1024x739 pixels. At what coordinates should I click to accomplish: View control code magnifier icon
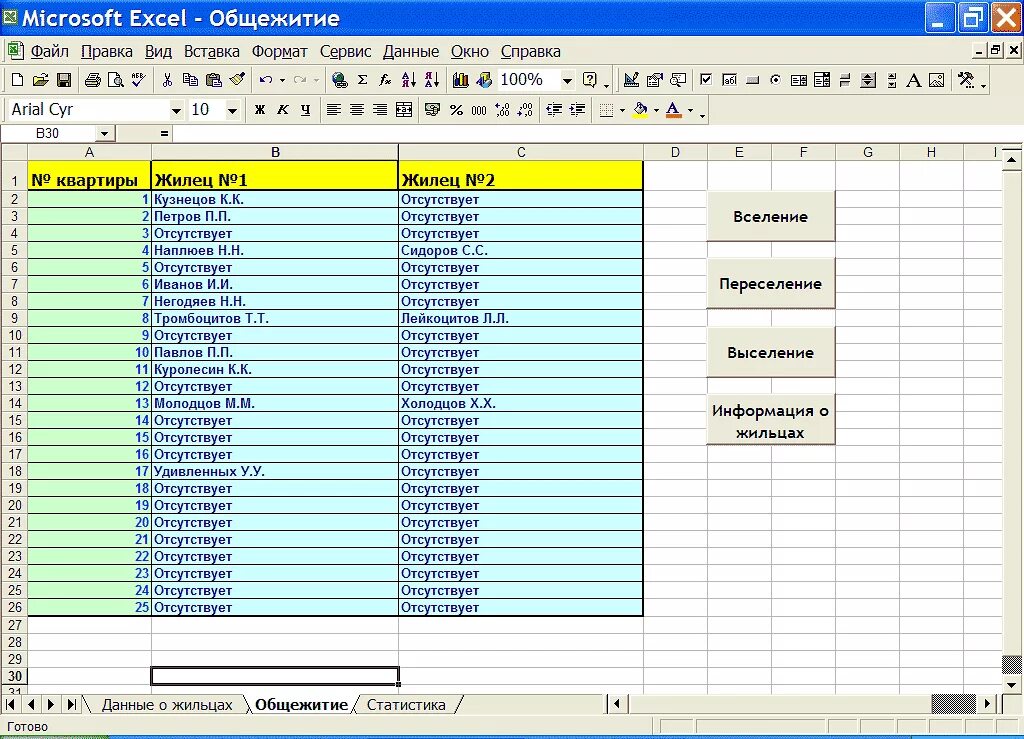(678, 80)
